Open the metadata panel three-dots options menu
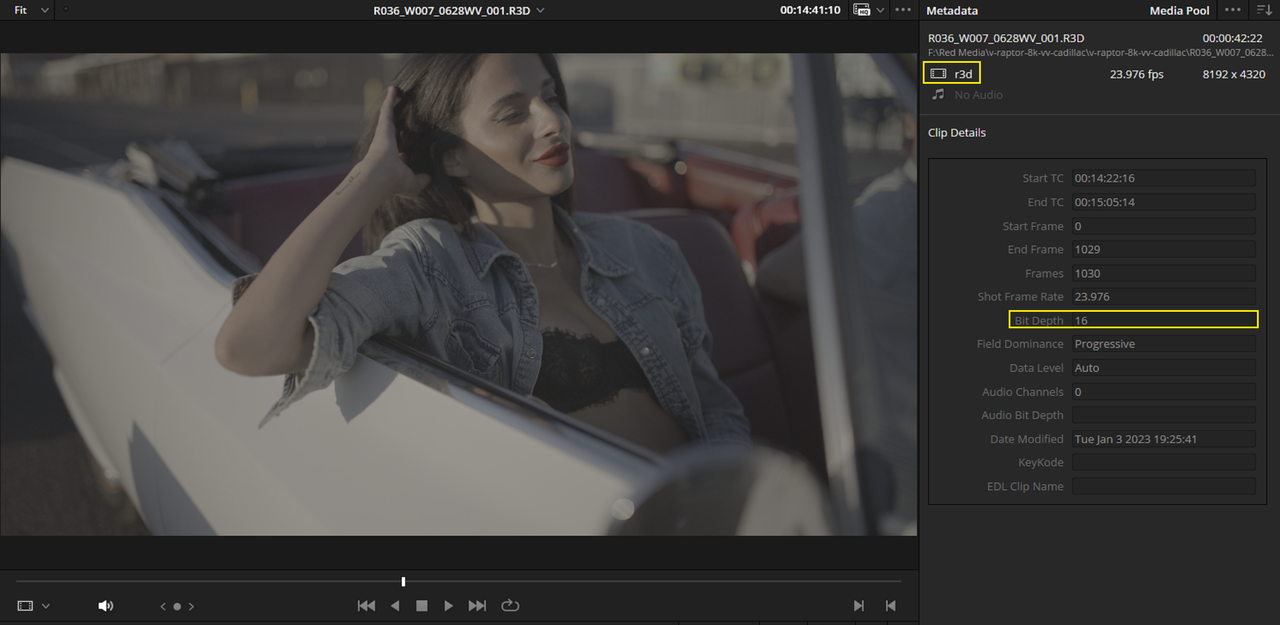1280x625 pixels. [1233, 10]
